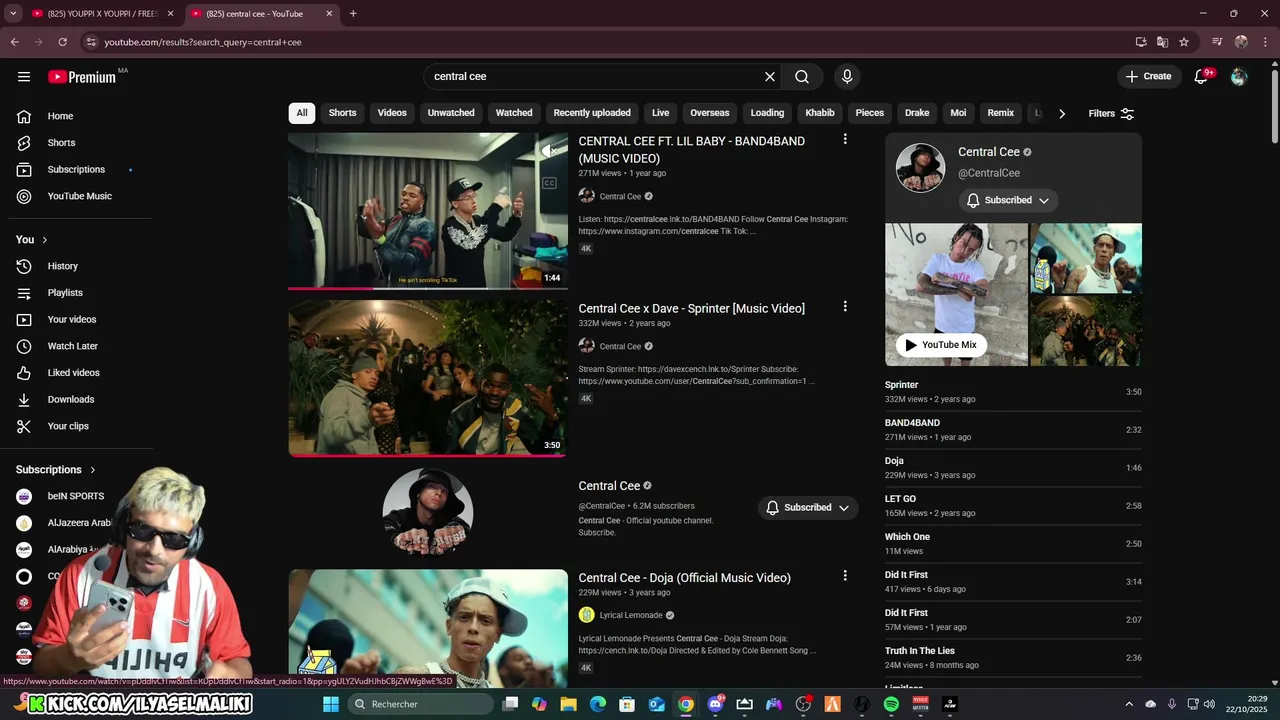Open CENTRAL CEE FT. LIL BABY title
The height and width of the screenshot is (720, 1280).
tap(692, 150)
